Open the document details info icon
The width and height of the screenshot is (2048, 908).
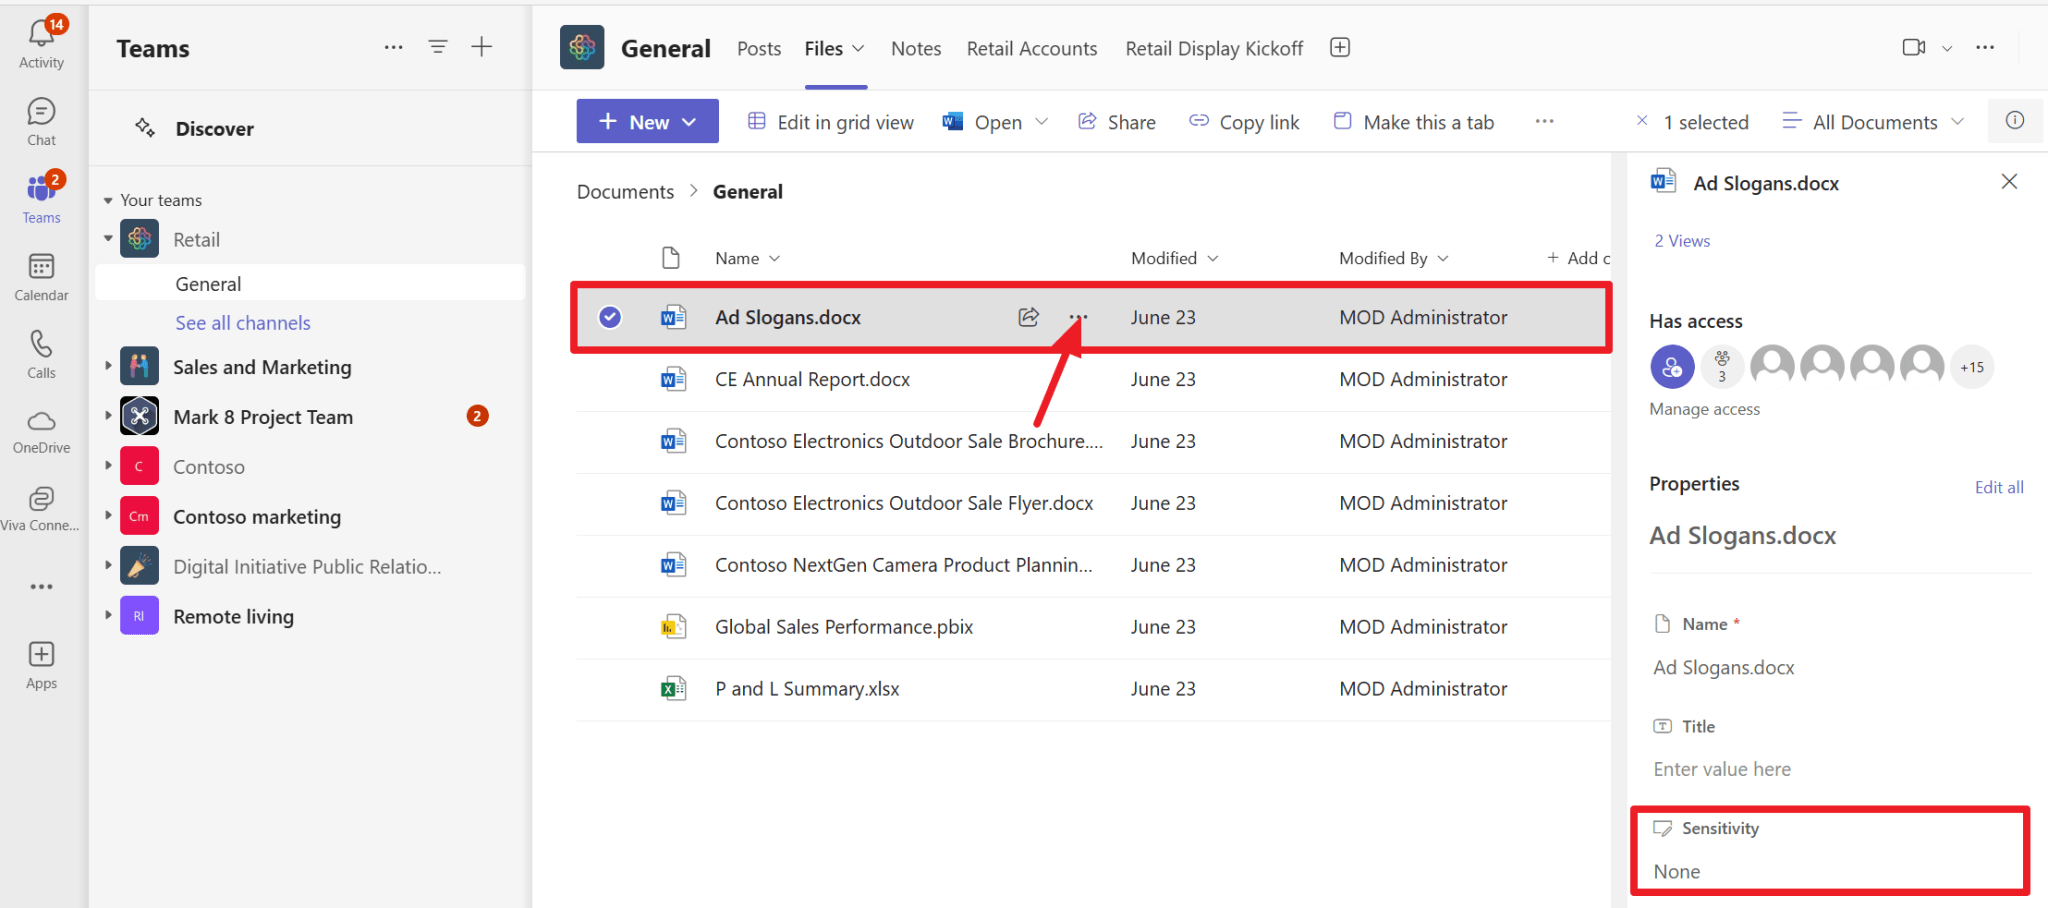(2015, 121)
